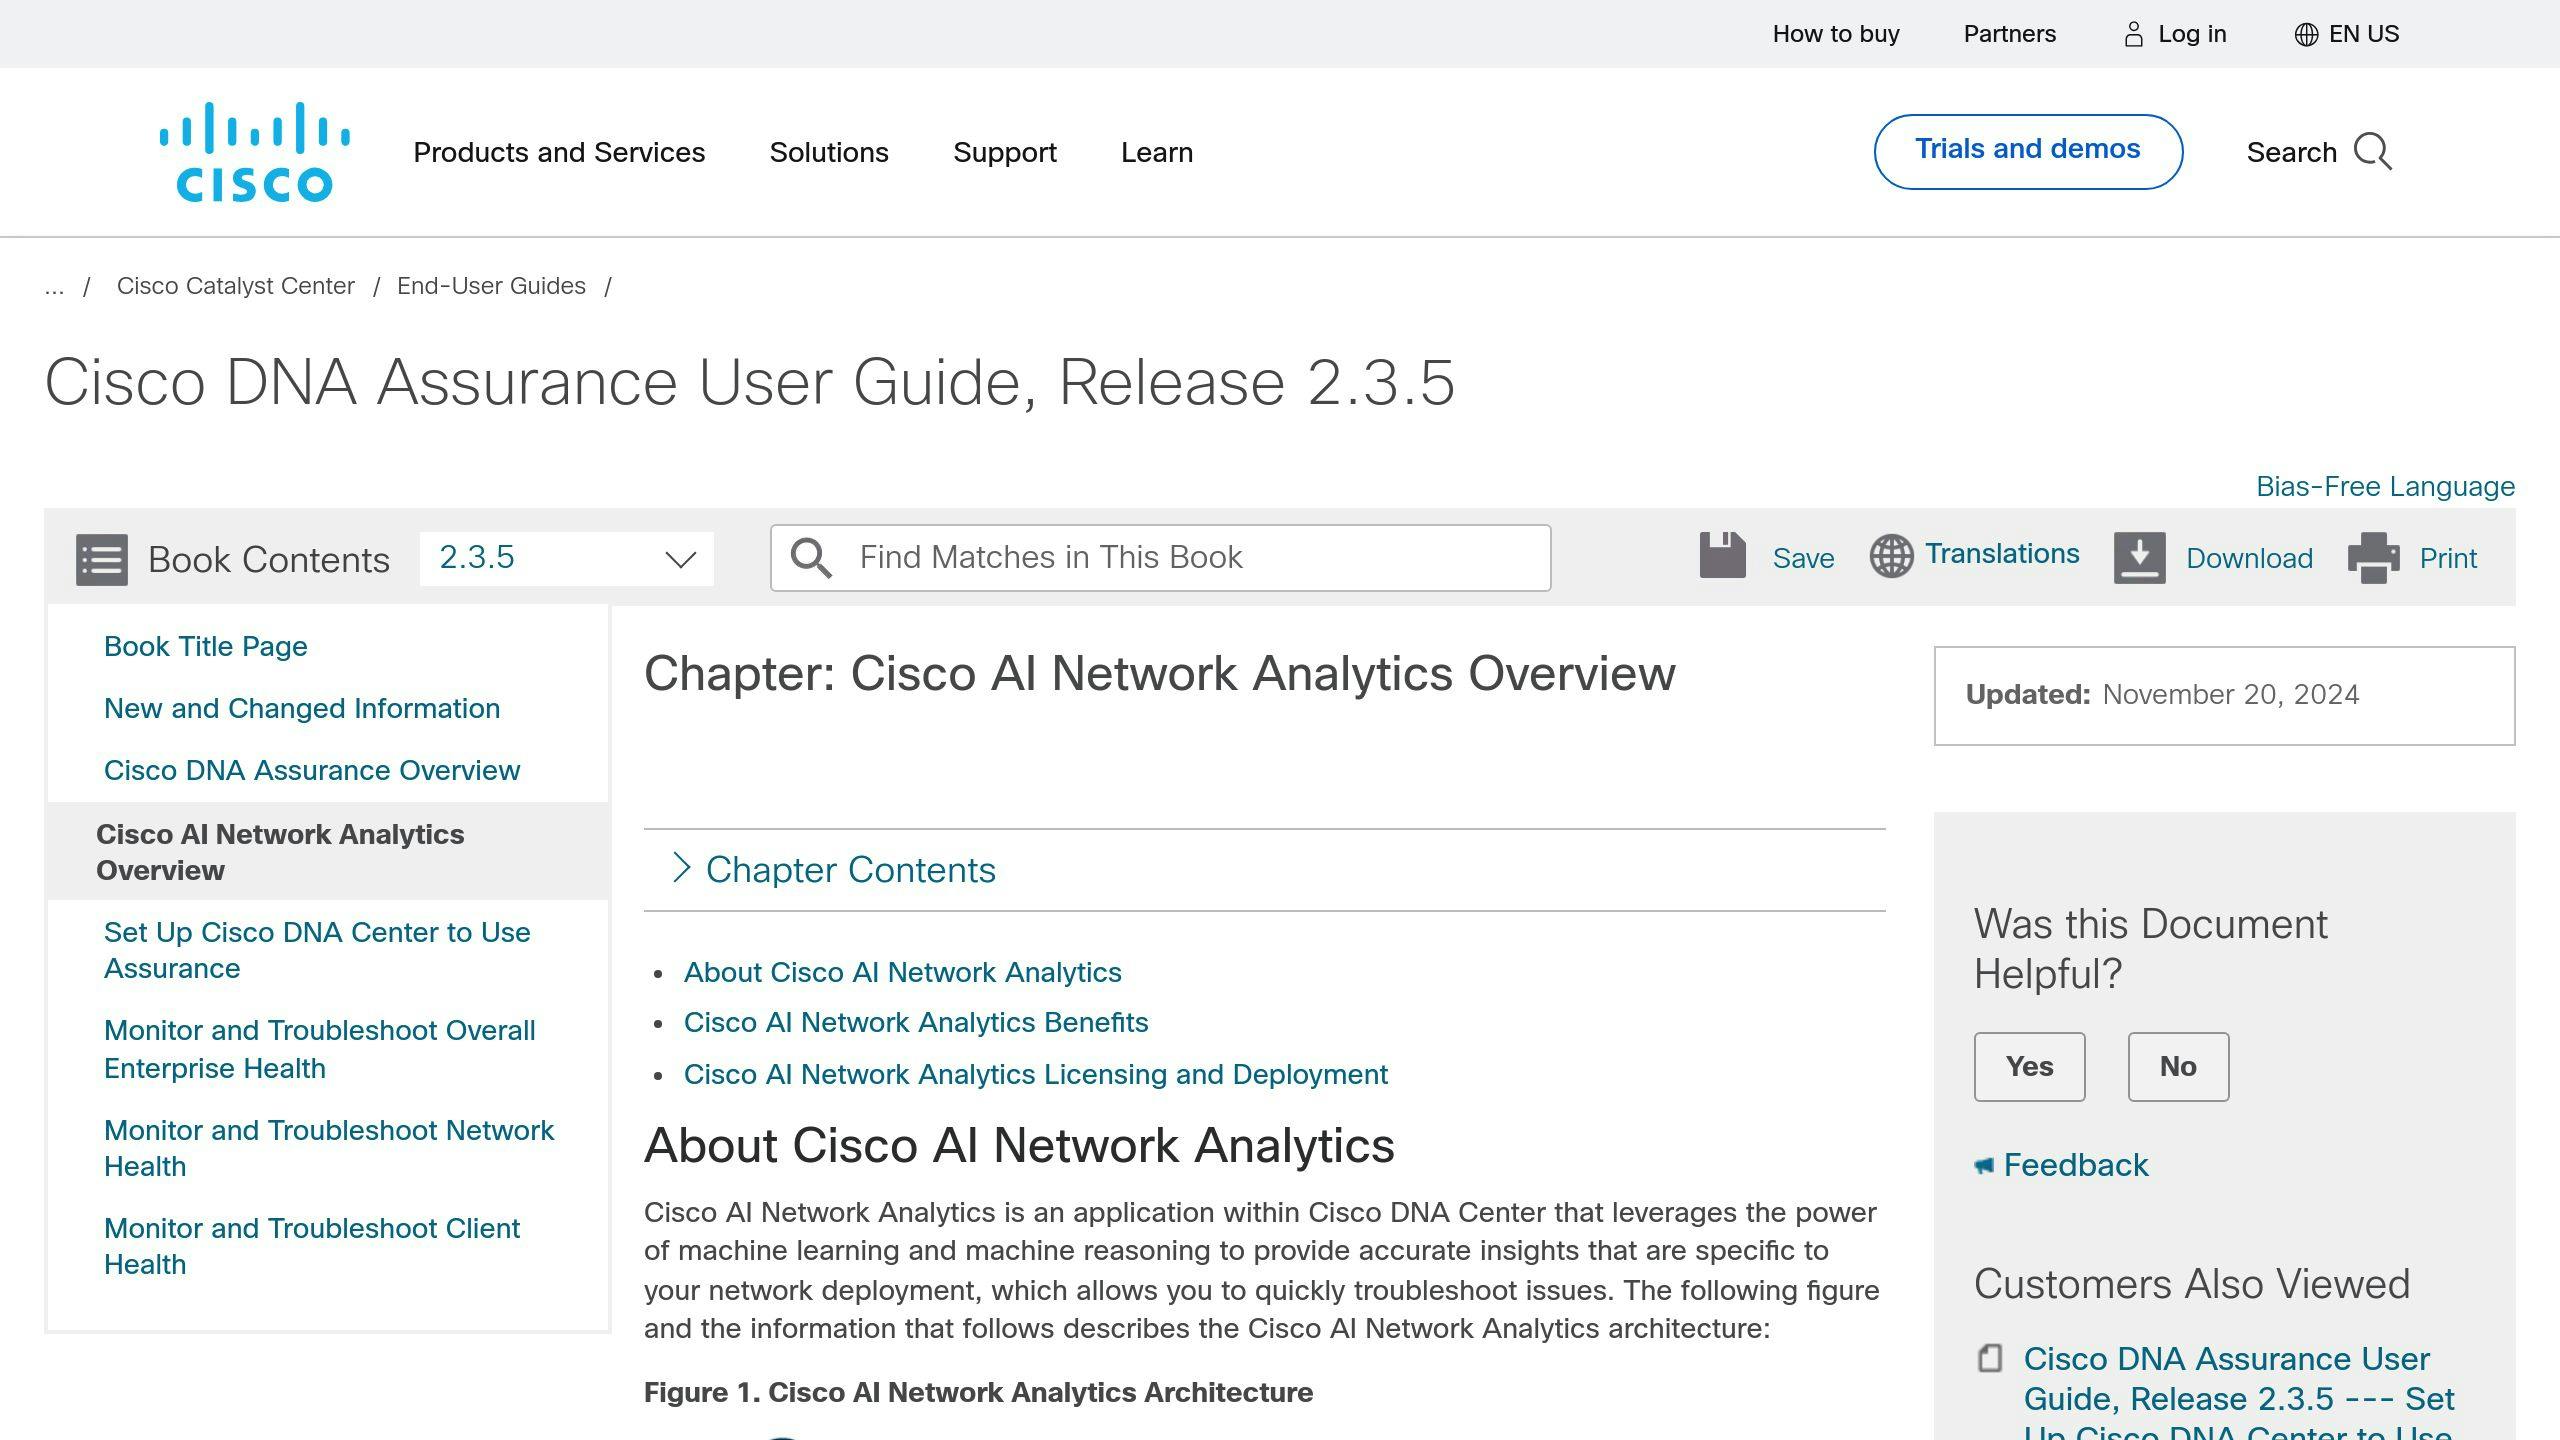Image resolution: width=2560 pixels, height=1440 pixels.
Task: Click document icon beside Customers Also Viewed link
Action: (x=1990, y=1358)
